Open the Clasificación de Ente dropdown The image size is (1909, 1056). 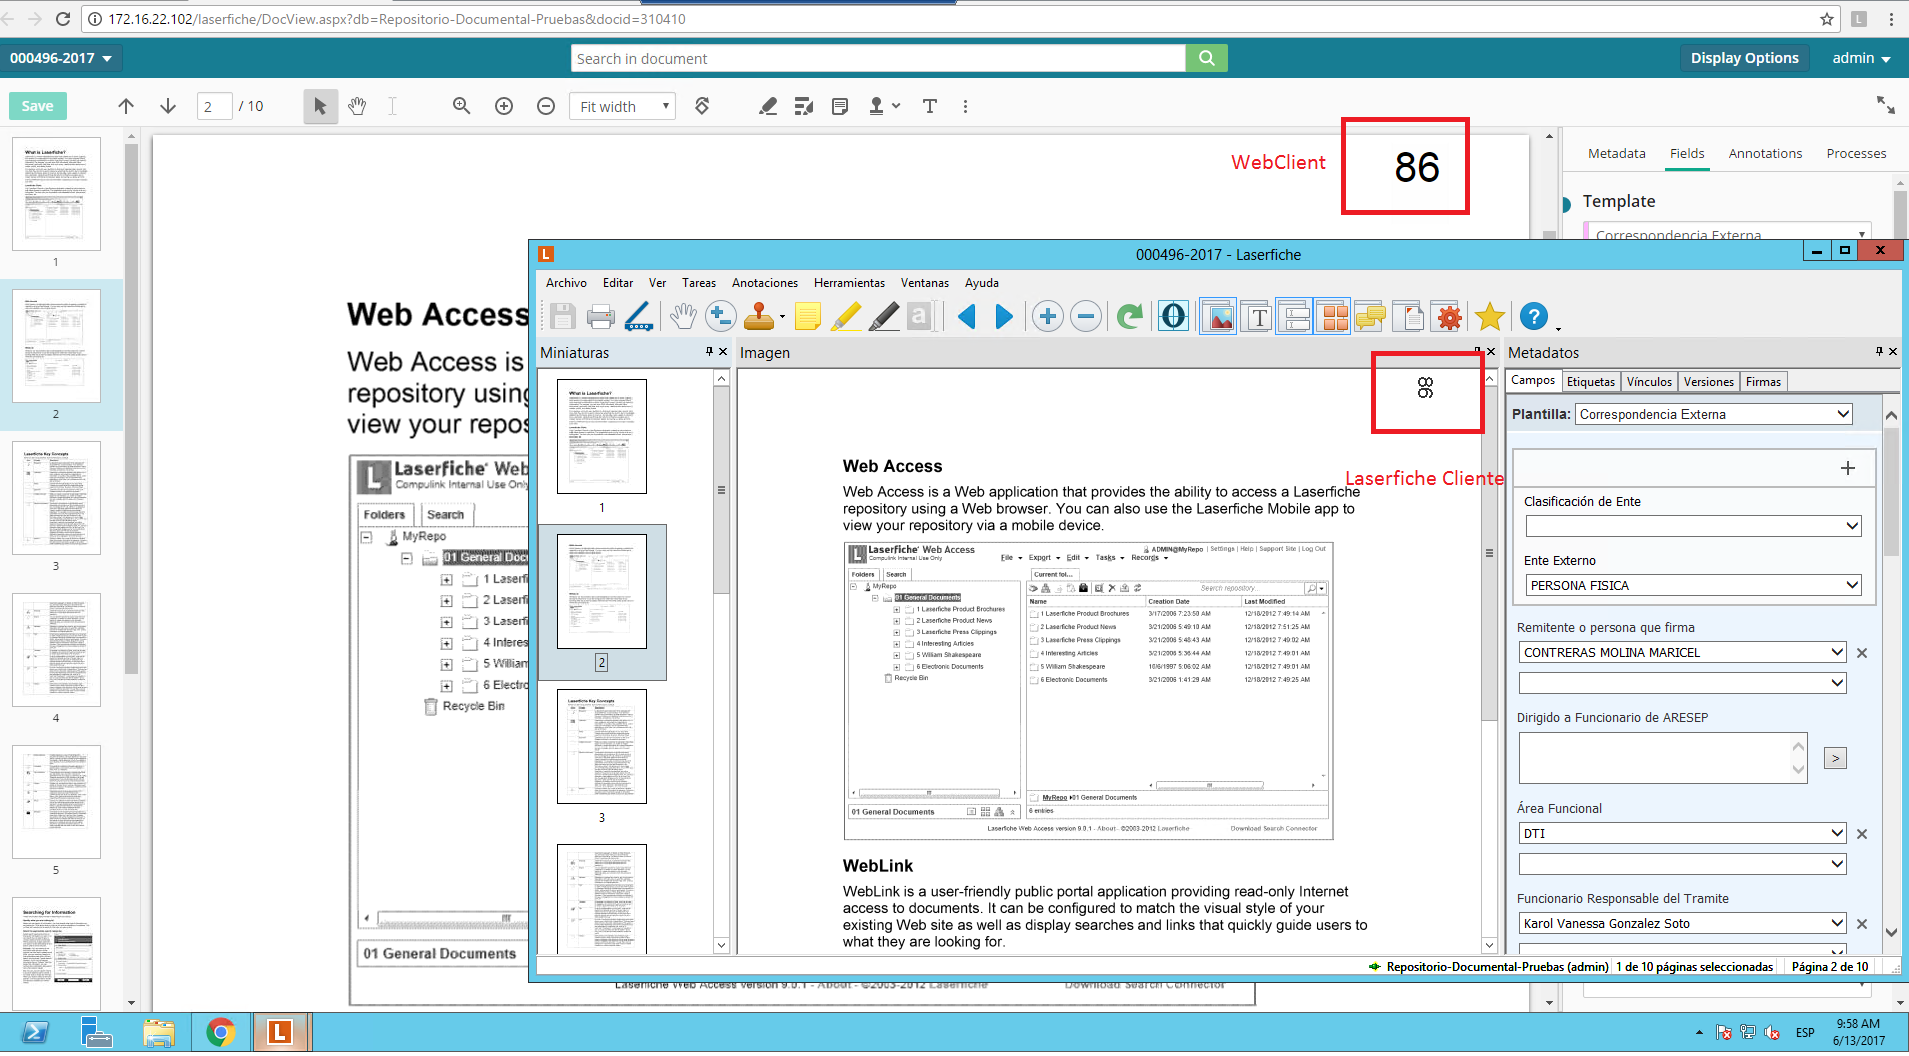1851,526
